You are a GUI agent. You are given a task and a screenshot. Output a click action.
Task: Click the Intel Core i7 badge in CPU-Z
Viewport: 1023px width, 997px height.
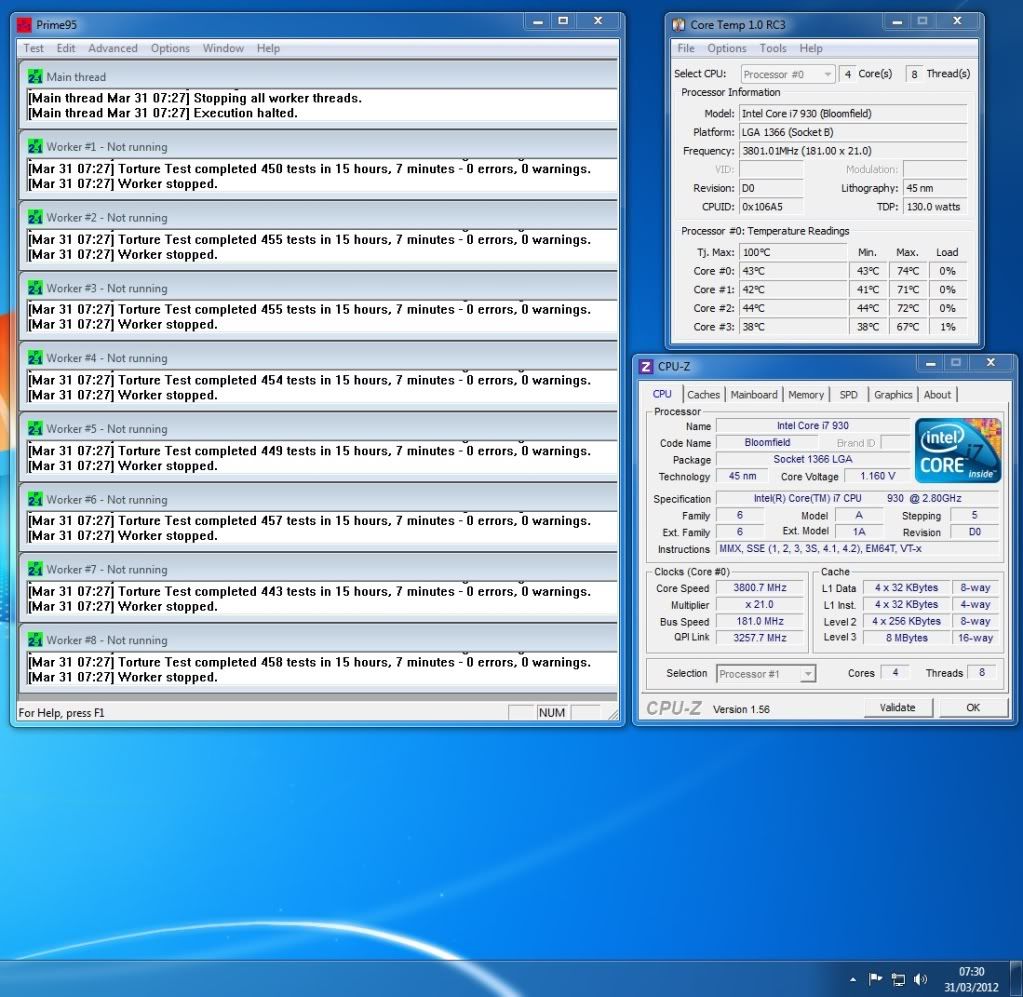tap(956, 450)
